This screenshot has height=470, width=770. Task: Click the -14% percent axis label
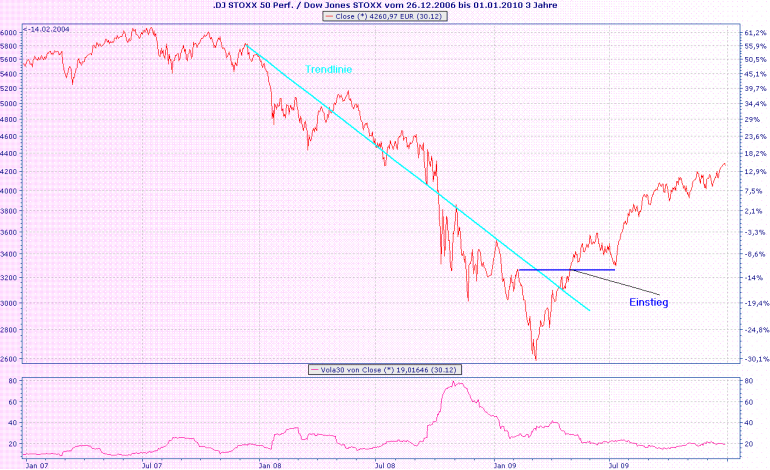click(754, 278)
